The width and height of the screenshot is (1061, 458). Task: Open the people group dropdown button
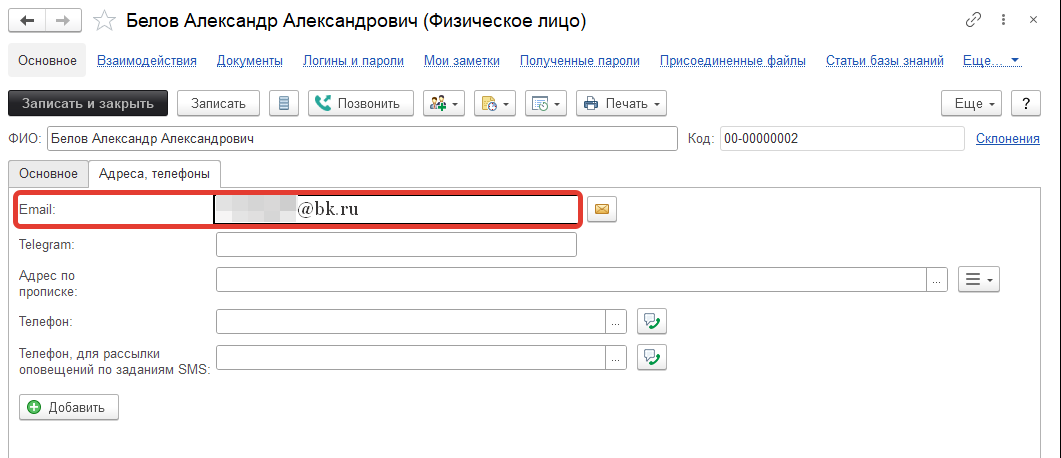pos(444,104)
